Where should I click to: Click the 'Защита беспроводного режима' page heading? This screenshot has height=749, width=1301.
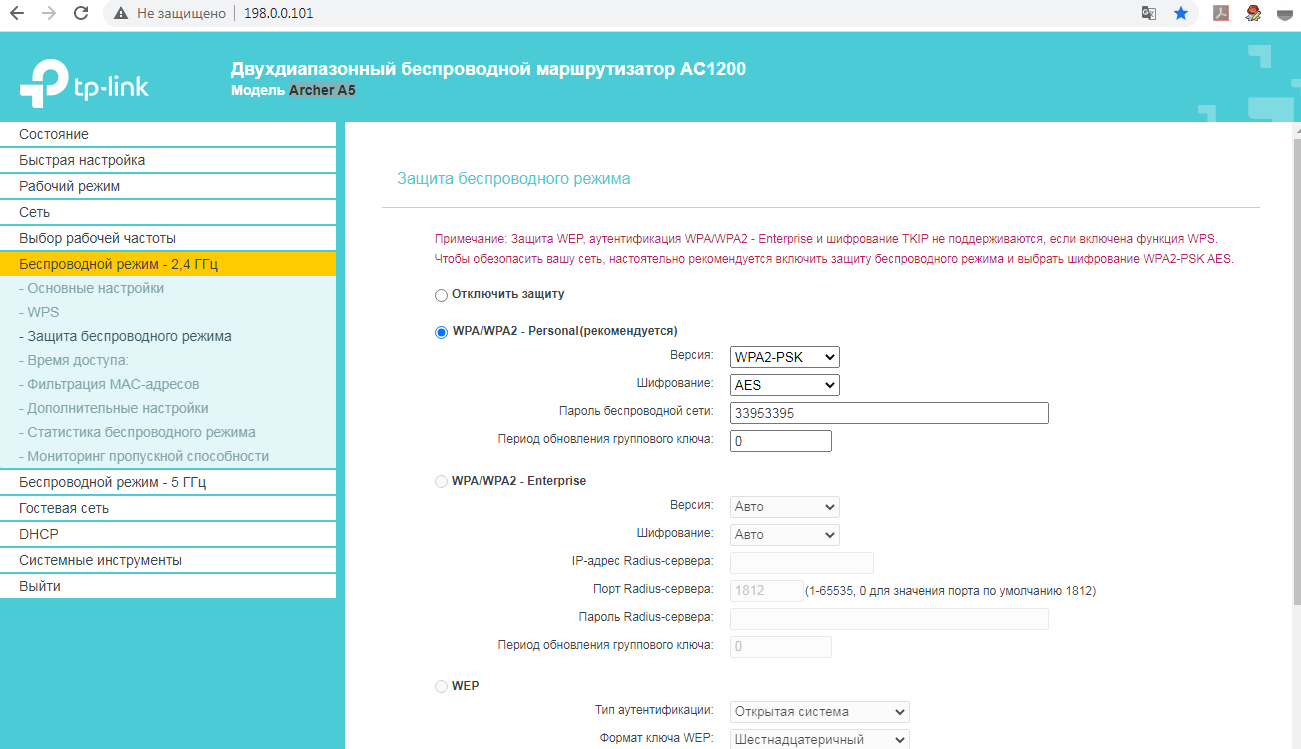(514, 179)
